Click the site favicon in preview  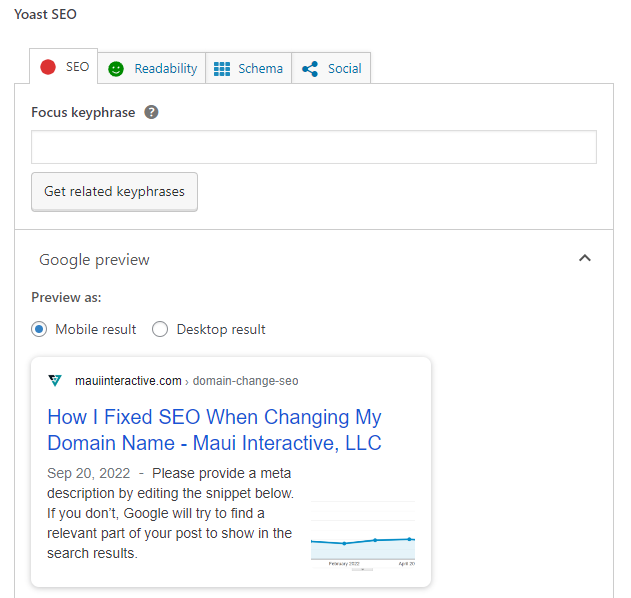(x=55, y=380)
